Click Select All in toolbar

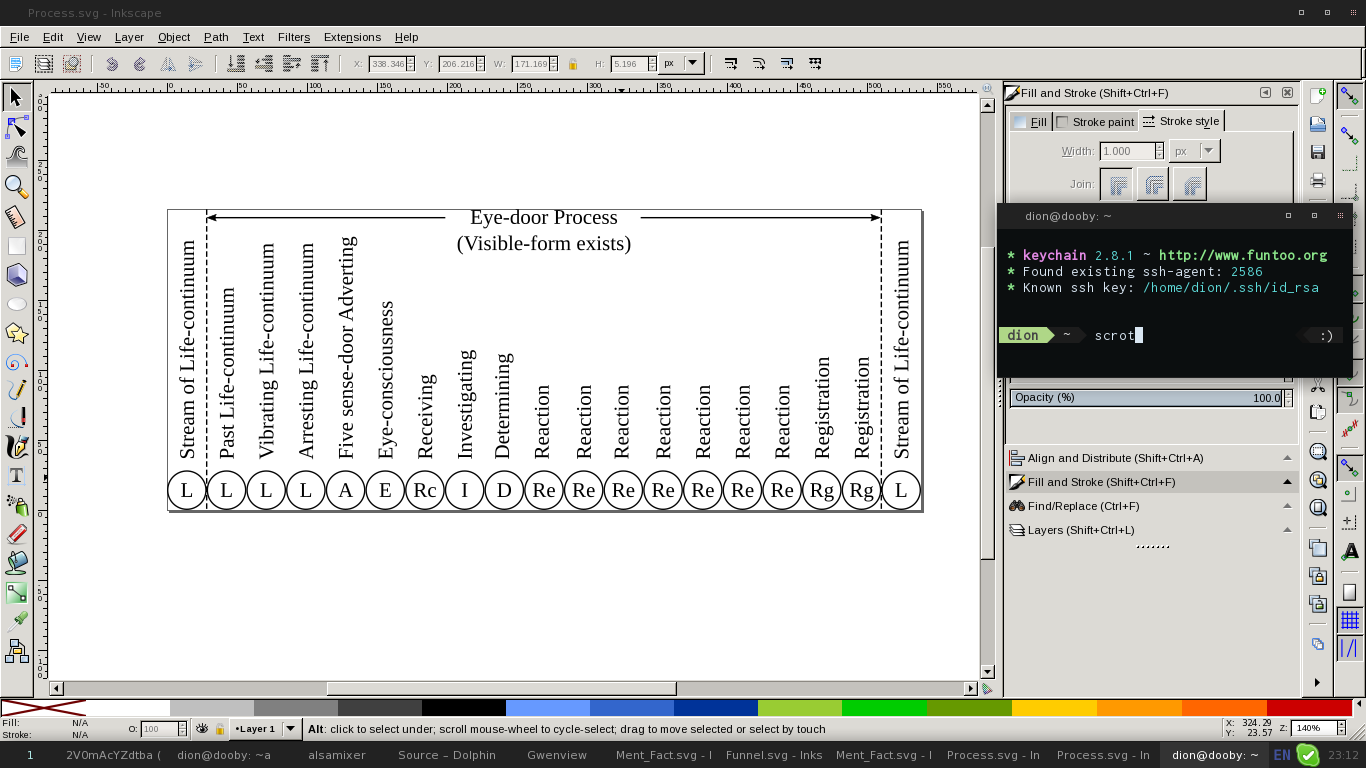pyautogui.click(x=16, y=63)
